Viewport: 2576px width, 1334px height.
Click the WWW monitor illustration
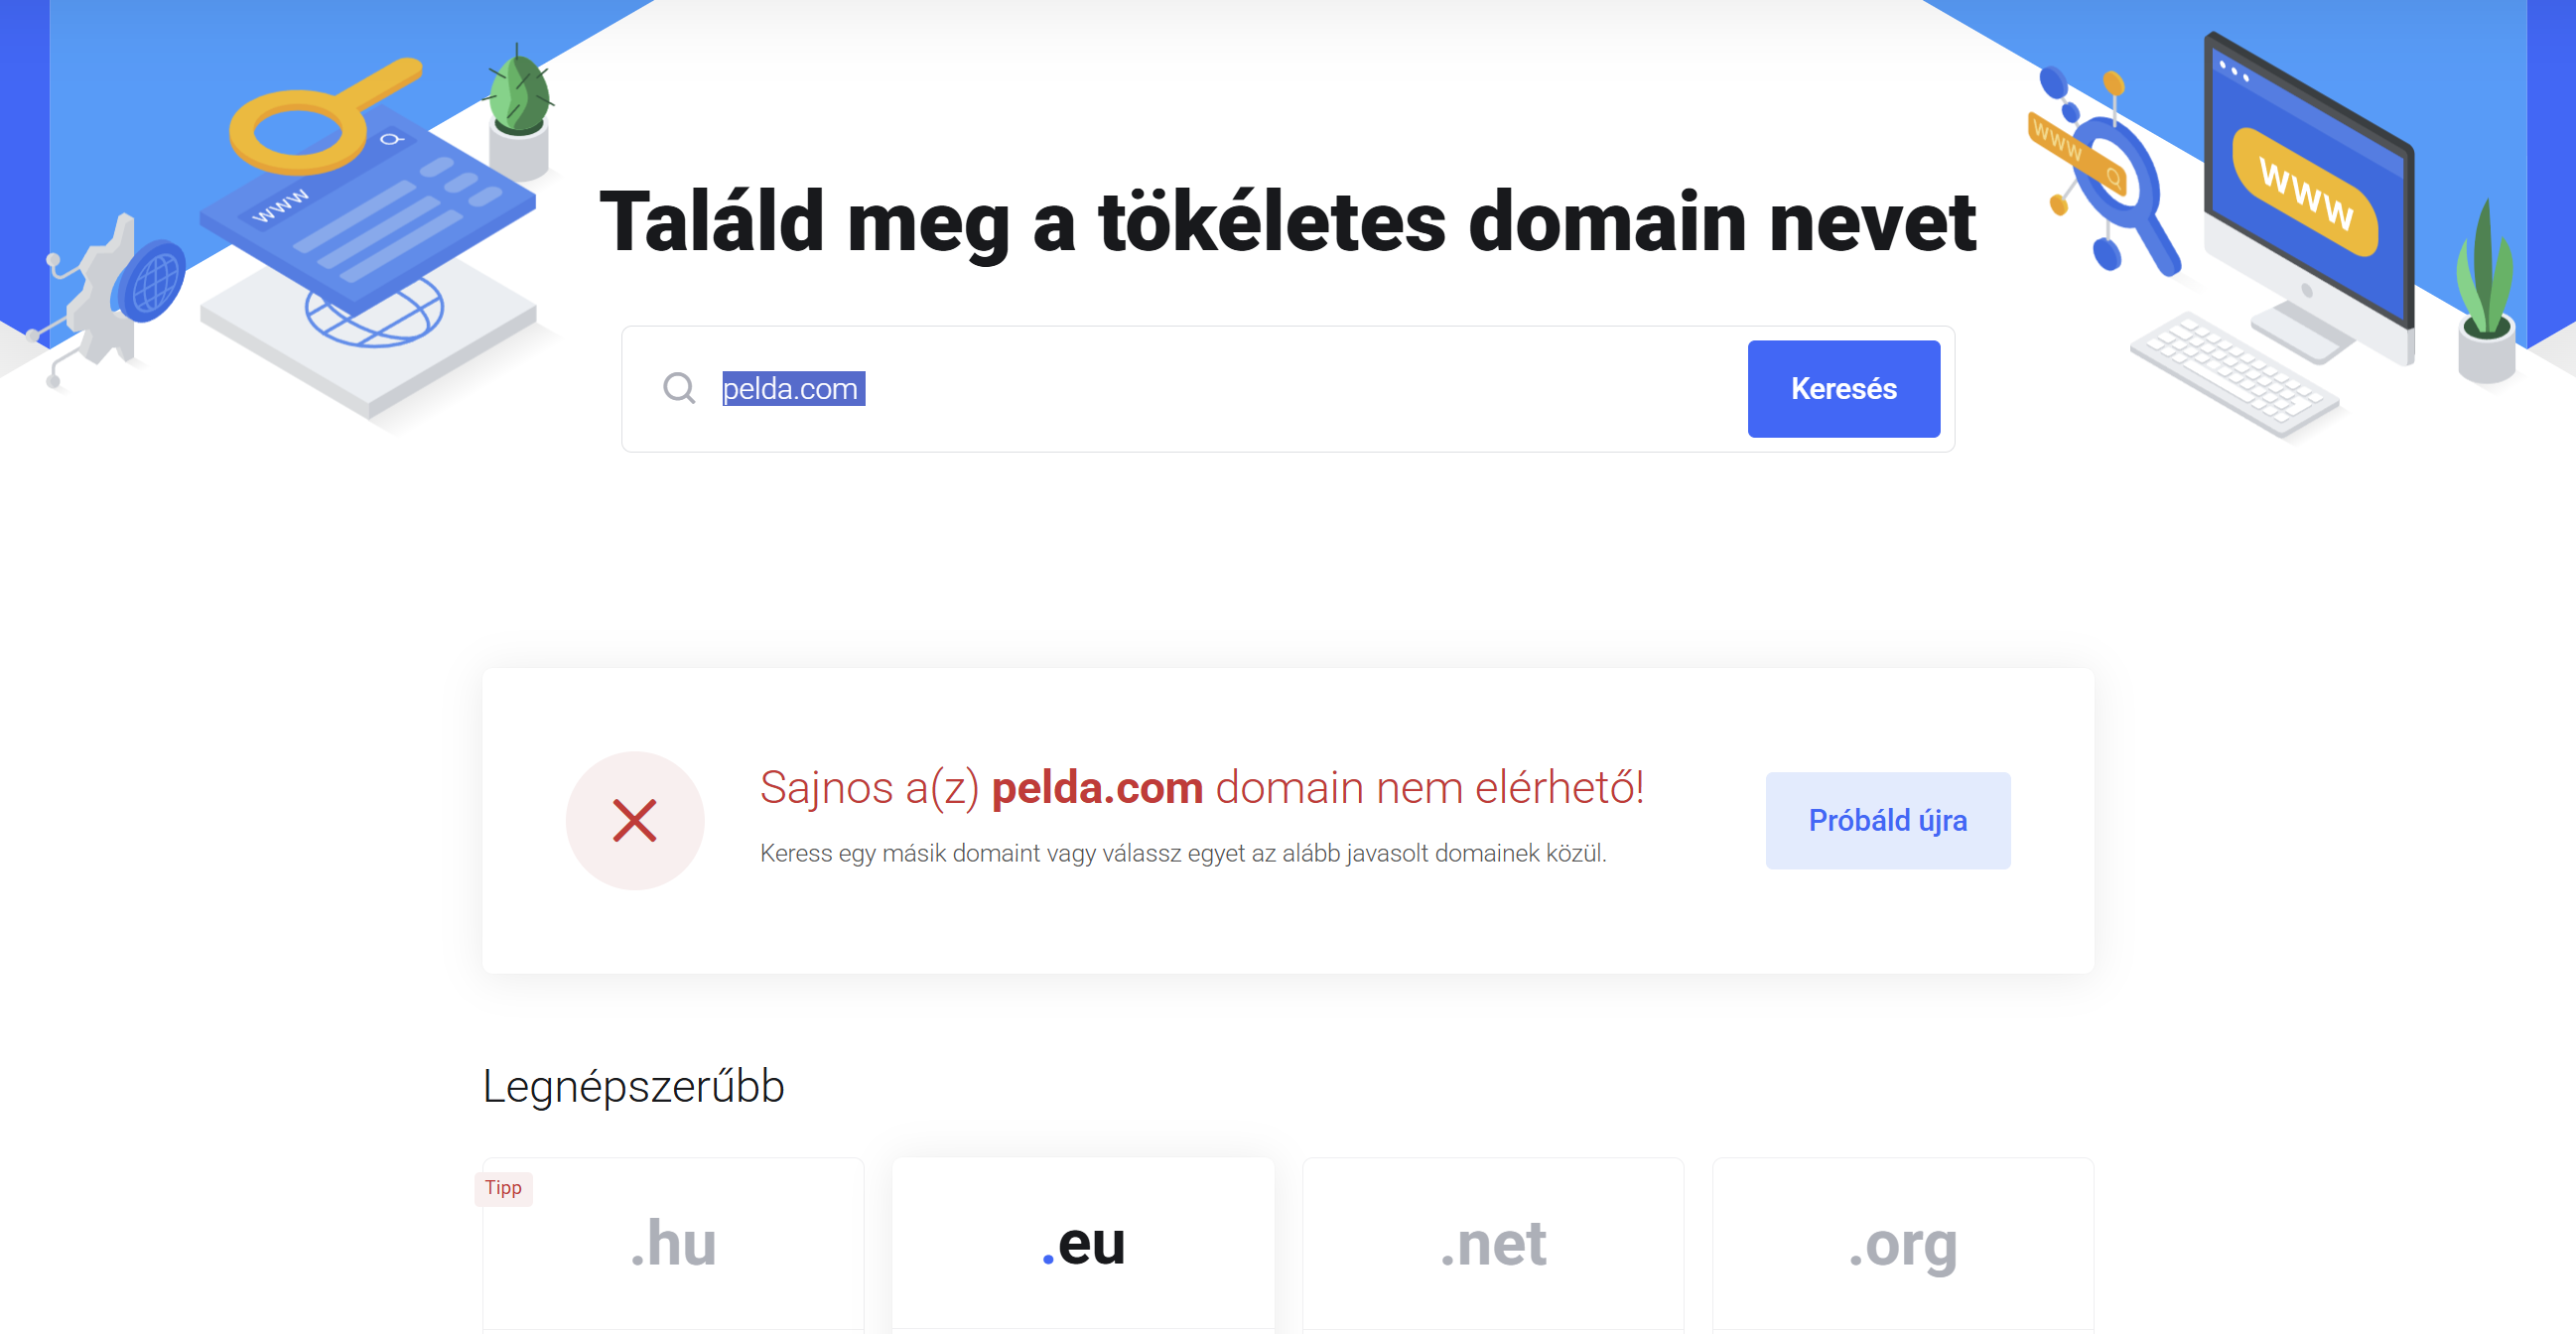click(x=2312, y=180)
